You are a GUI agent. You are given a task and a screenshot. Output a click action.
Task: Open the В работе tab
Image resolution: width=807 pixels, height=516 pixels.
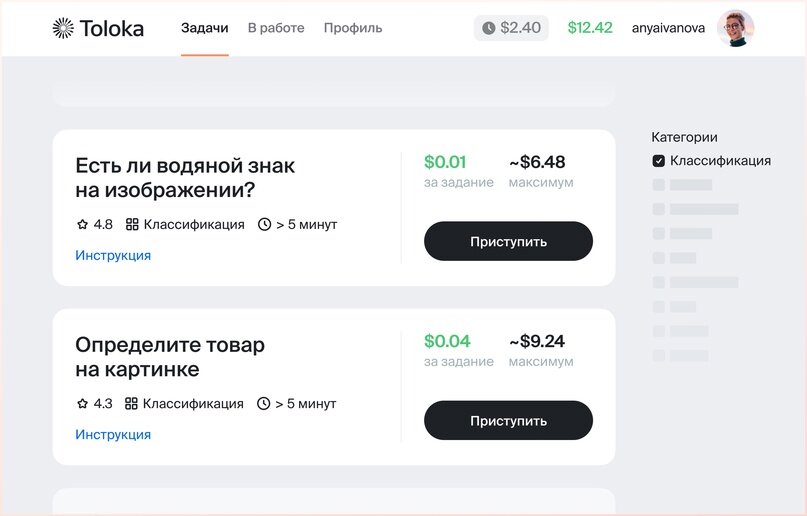276,28
